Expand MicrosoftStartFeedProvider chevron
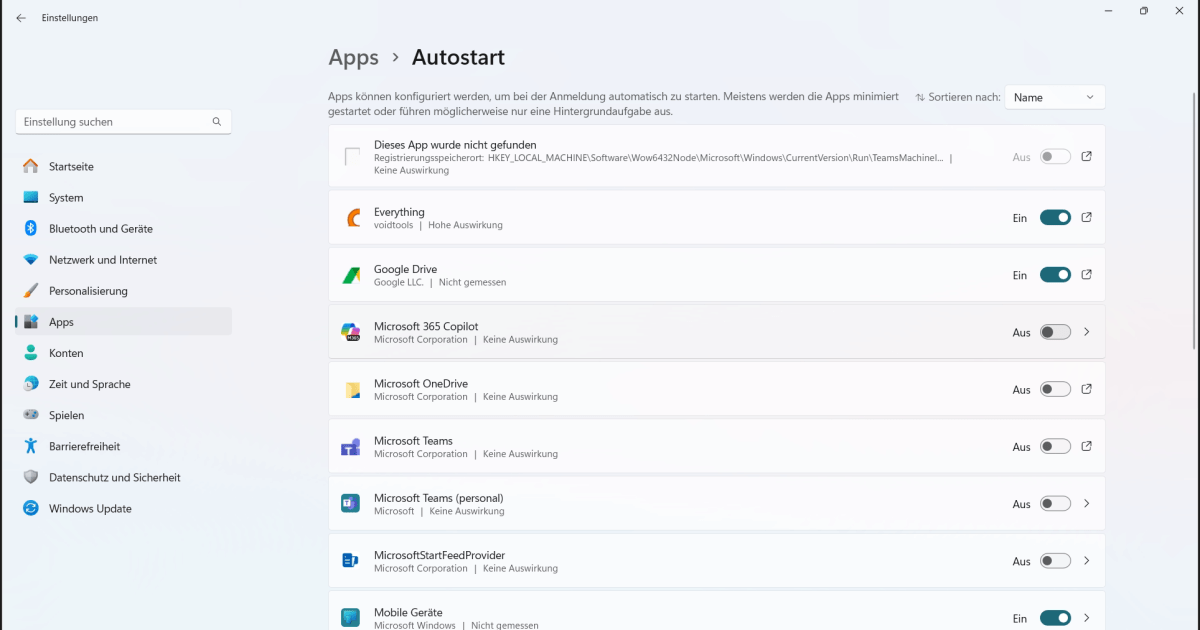 [1087, 561]
